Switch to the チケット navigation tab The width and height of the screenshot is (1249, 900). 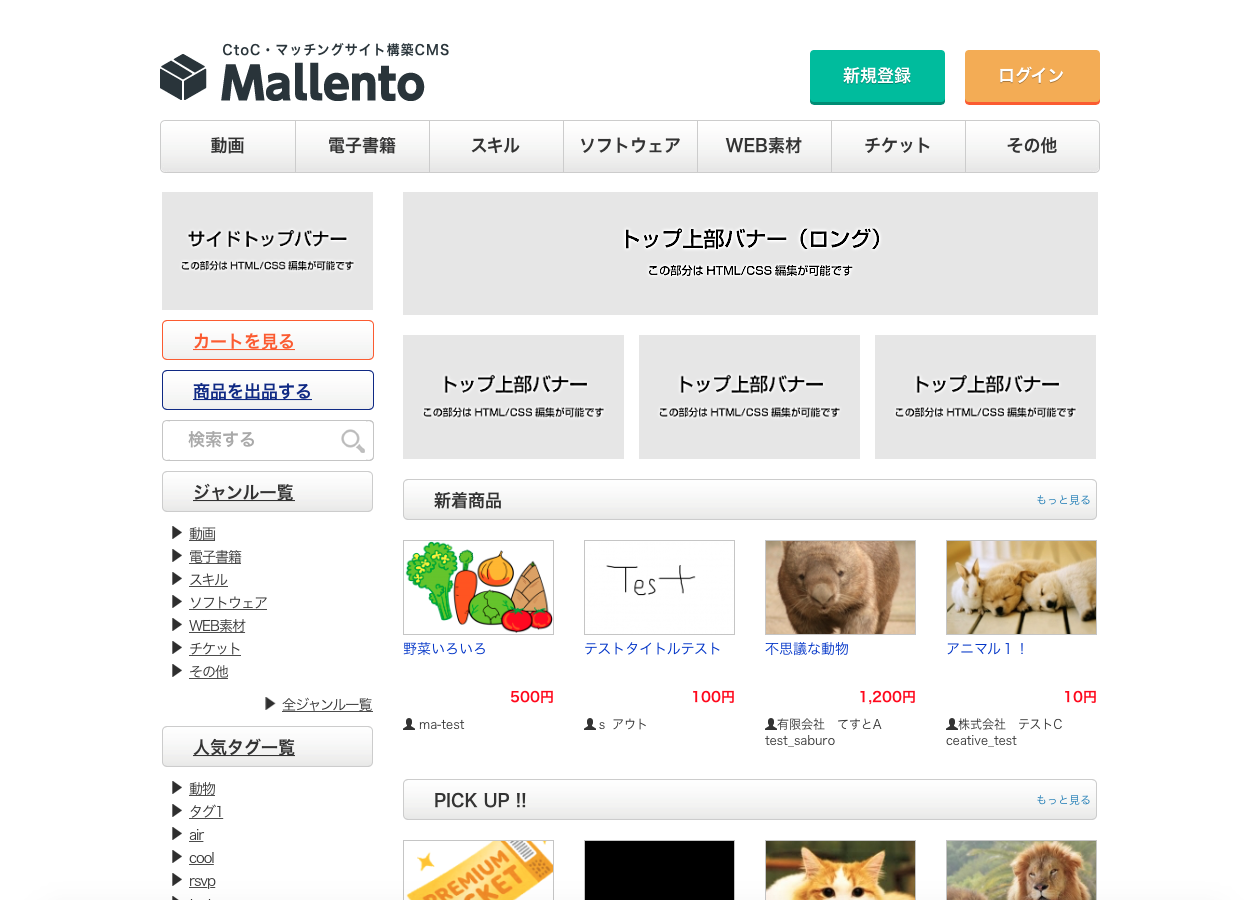tap(898, 146)
